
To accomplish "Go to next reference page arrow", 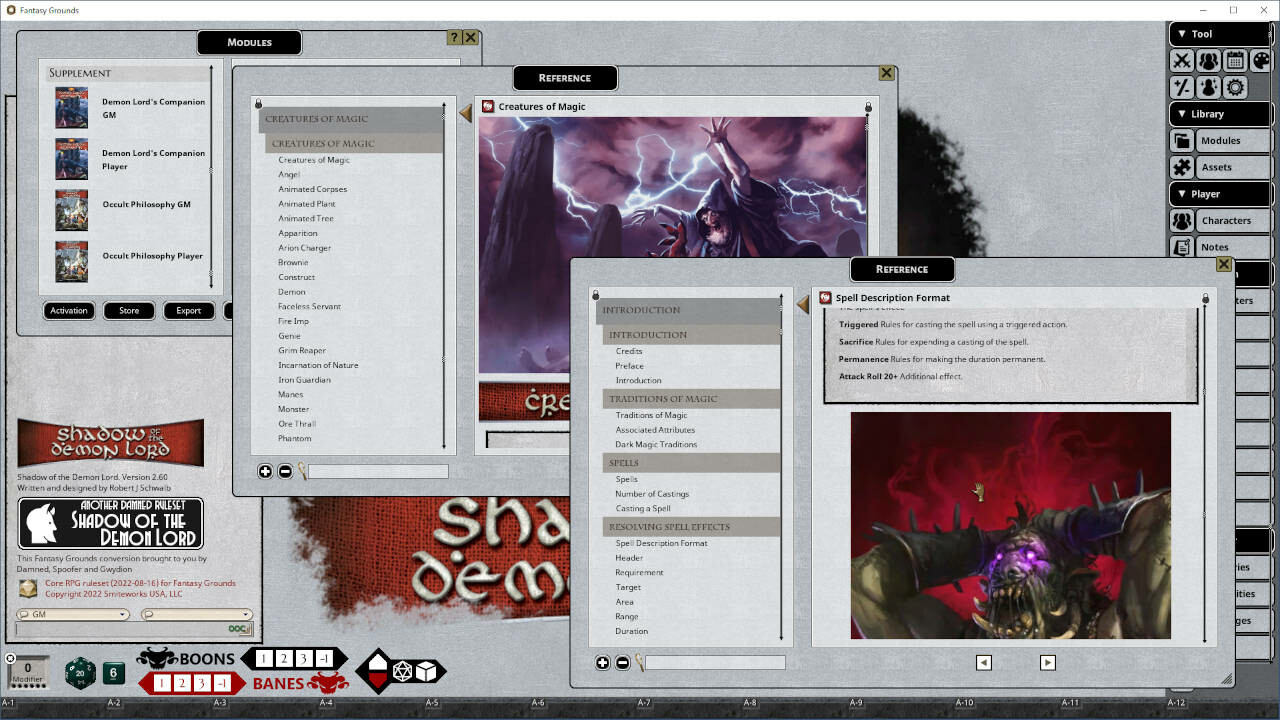I will (x=1047, y=662).
